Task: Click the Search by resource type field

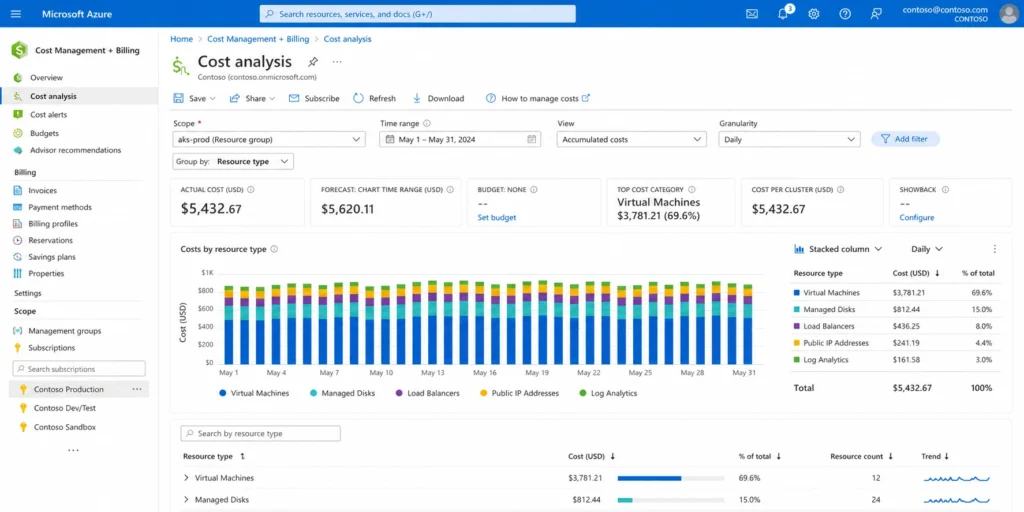Action: tap(261, 434)
